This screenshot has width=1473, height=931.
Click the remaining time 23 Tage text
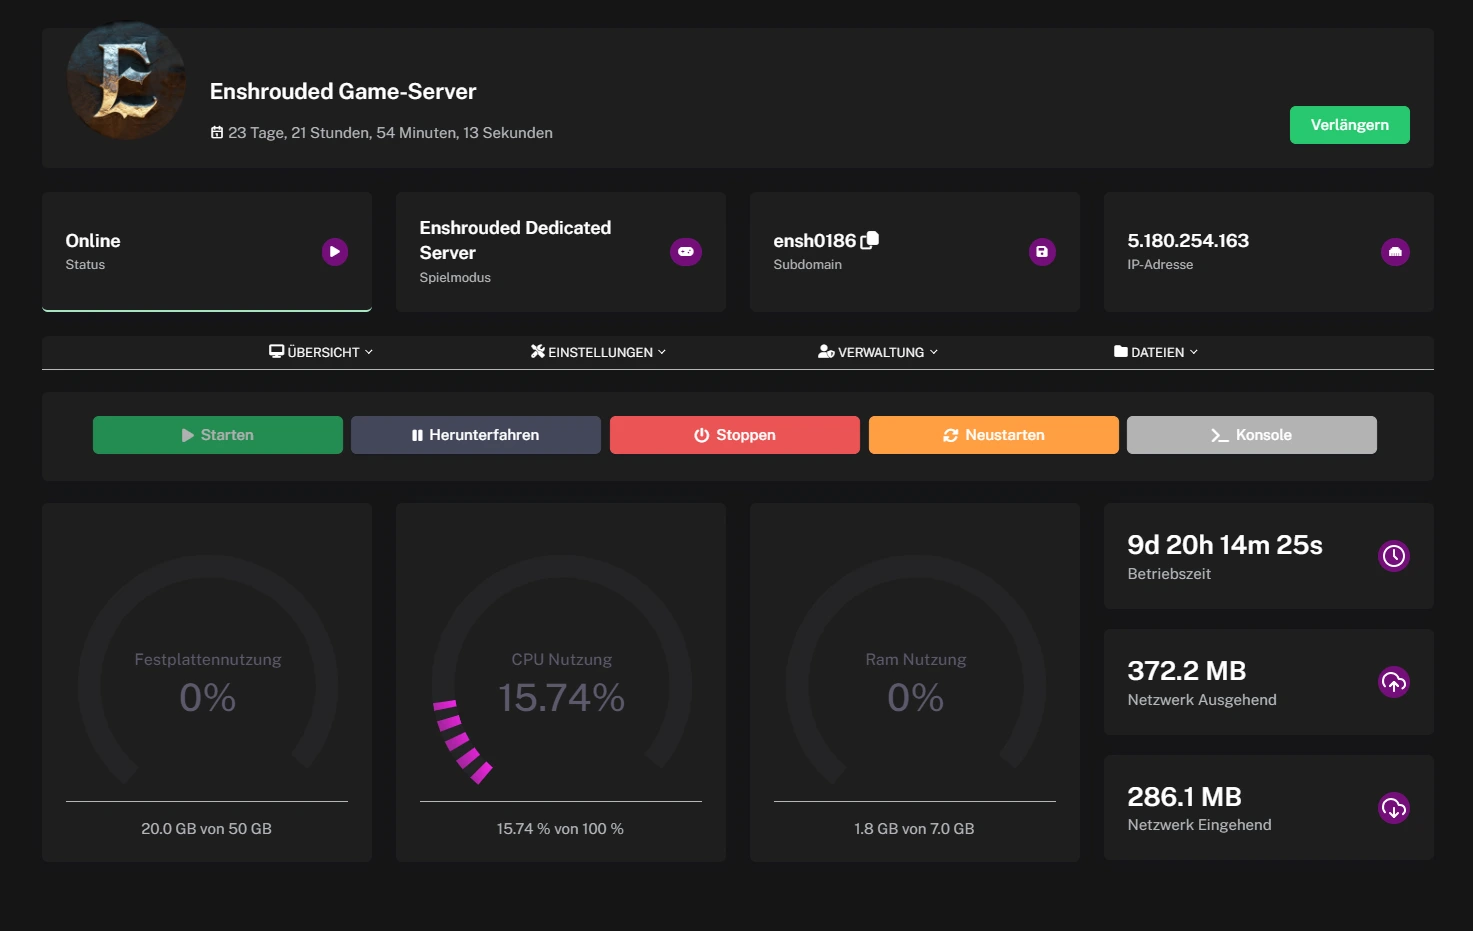(x=390, y=132)
